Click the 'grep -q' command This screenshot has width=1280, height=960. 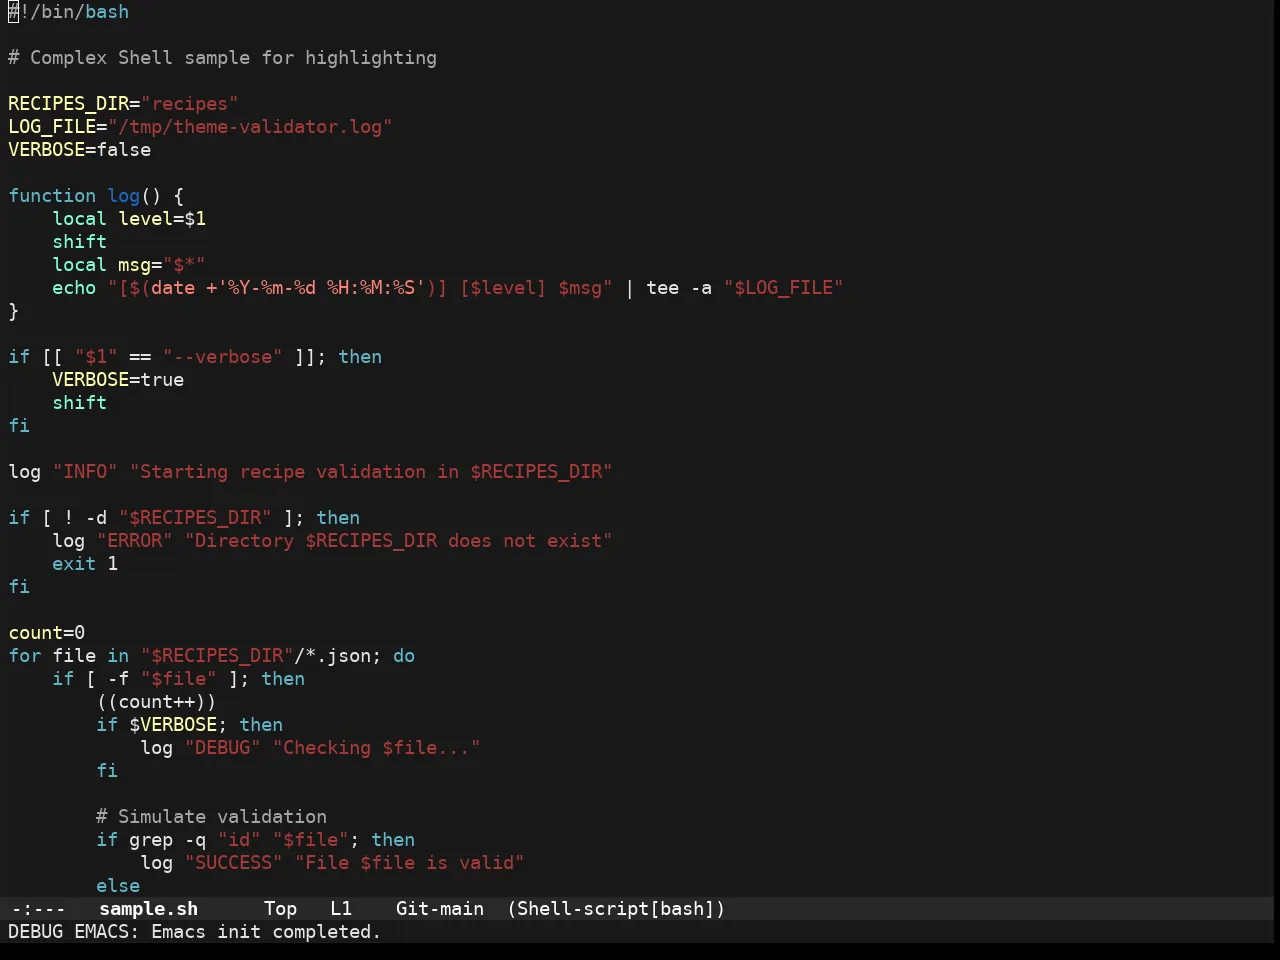(167, 840)
